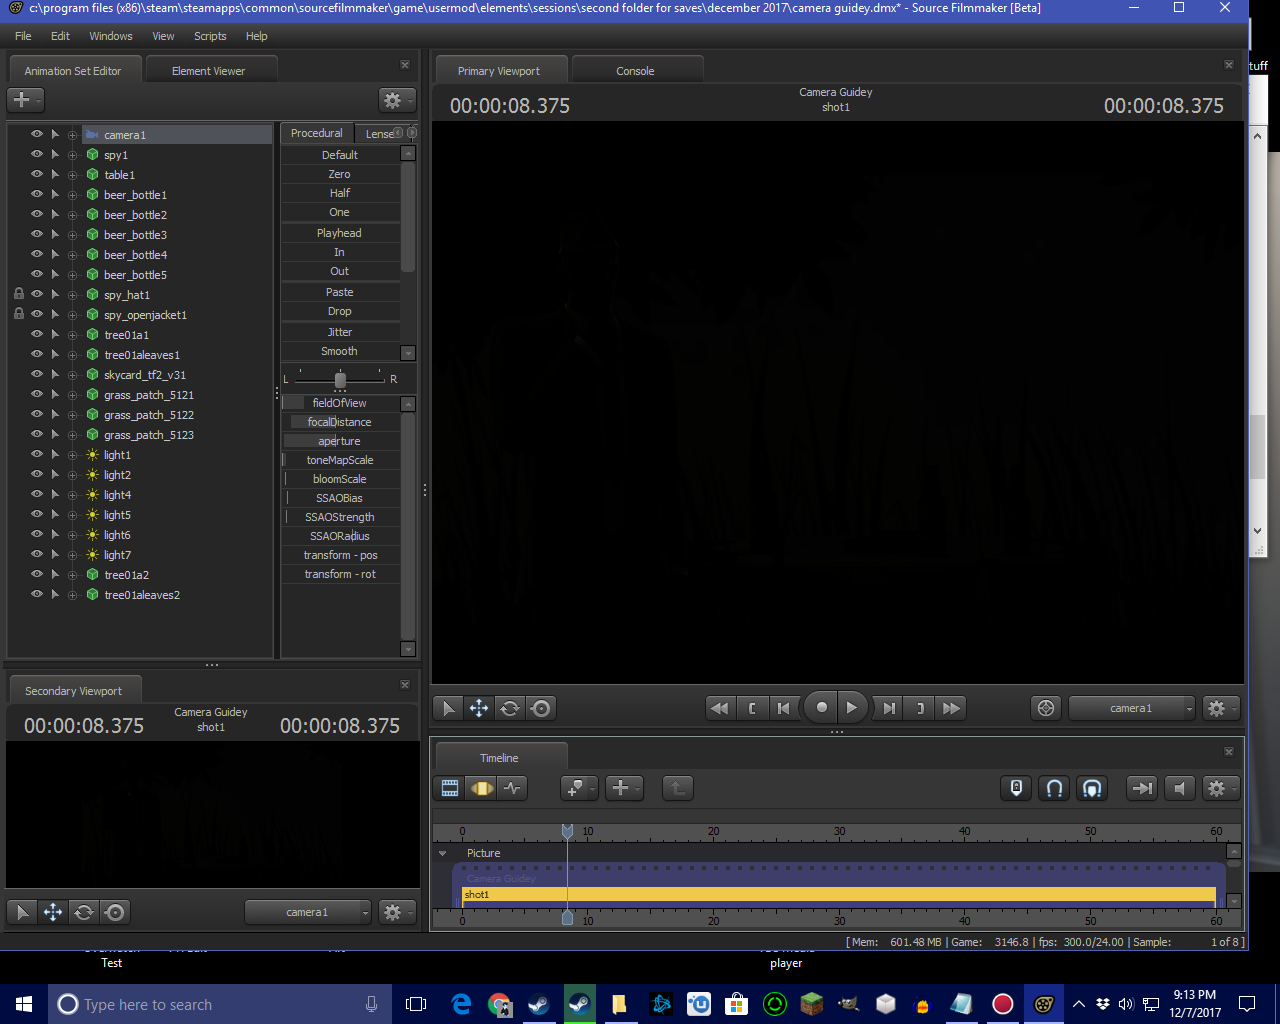Open the Clip Editor in the Timeline
1280x1024 pixels.
(x=450, y=788)
